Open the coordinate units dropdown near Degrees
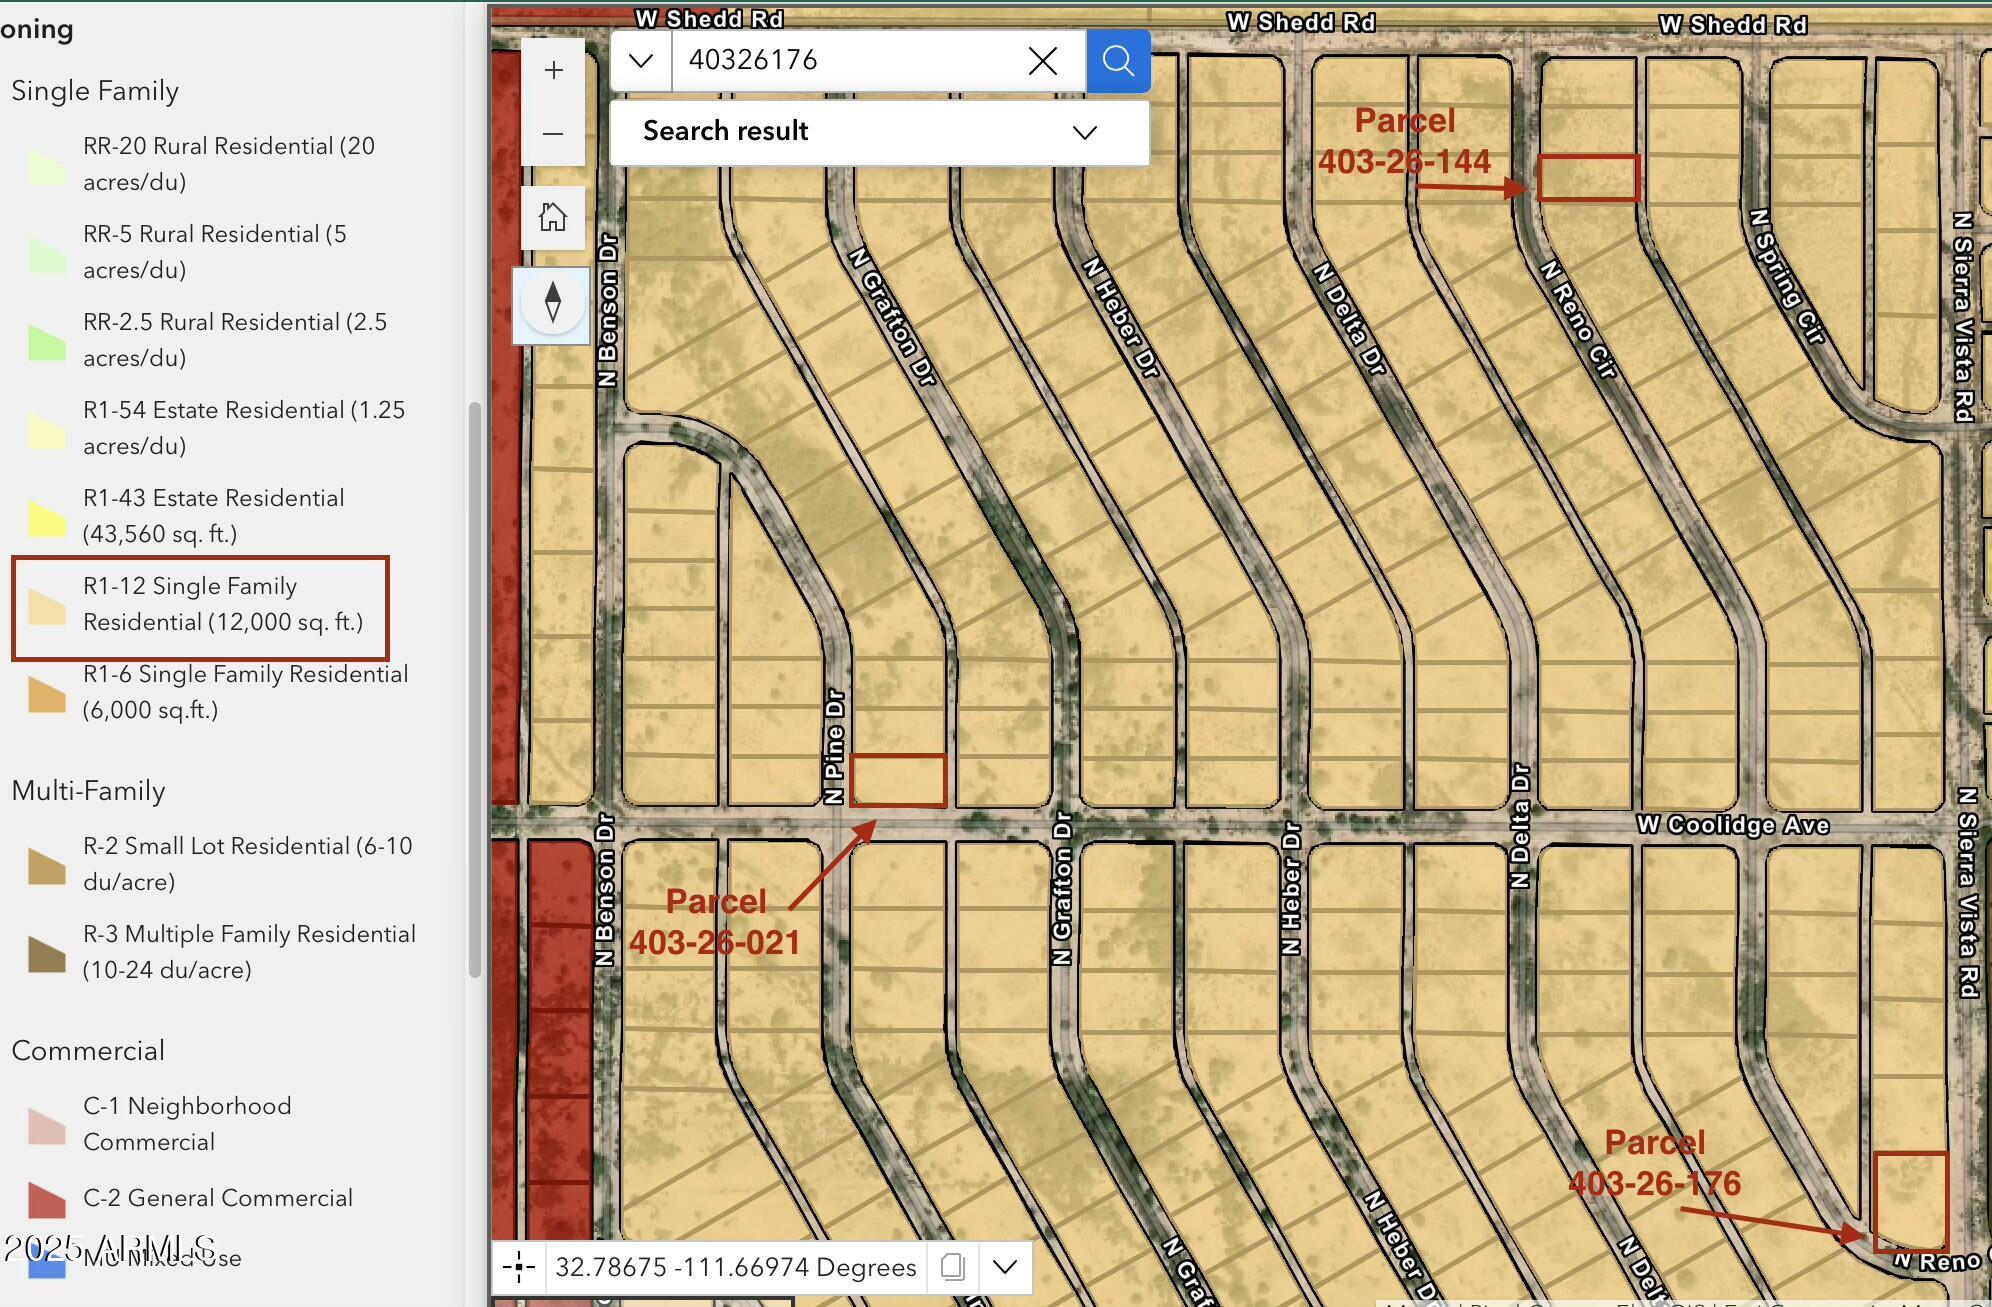Image resolution: width=1992 pixels, height=1307 pixels. [1005, 1266]
